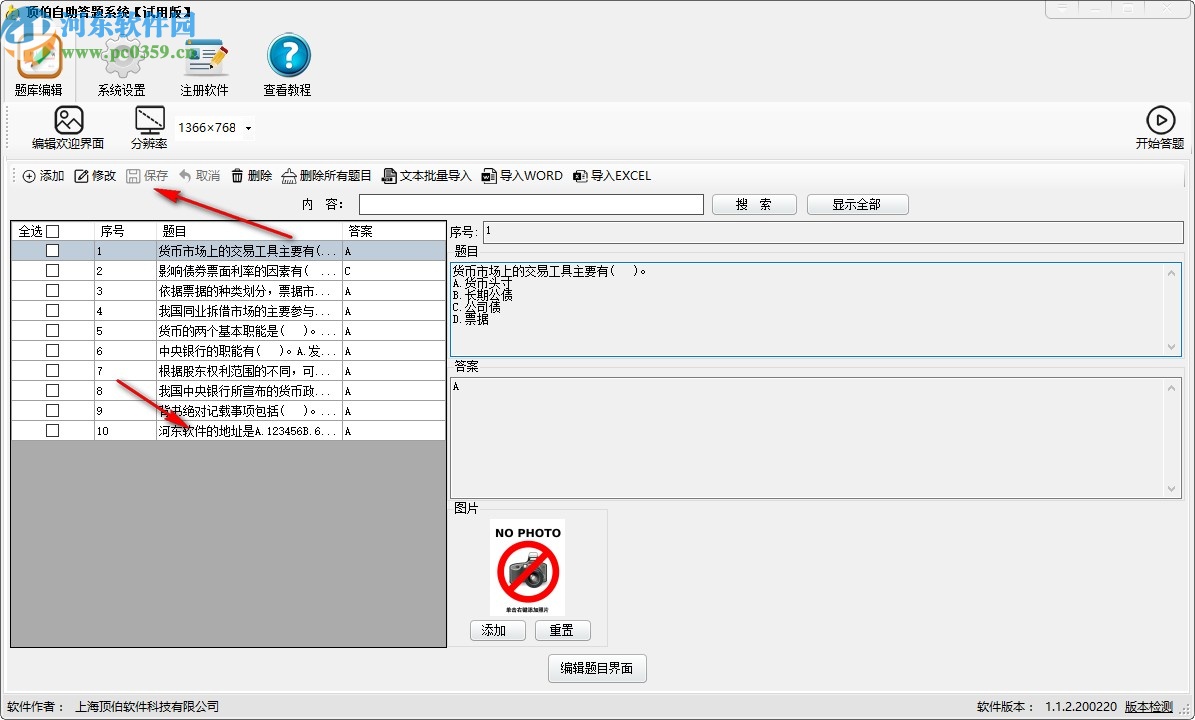Import questions from WORD
This screenshot has width=1195, height=720.
tap(523, 176)
